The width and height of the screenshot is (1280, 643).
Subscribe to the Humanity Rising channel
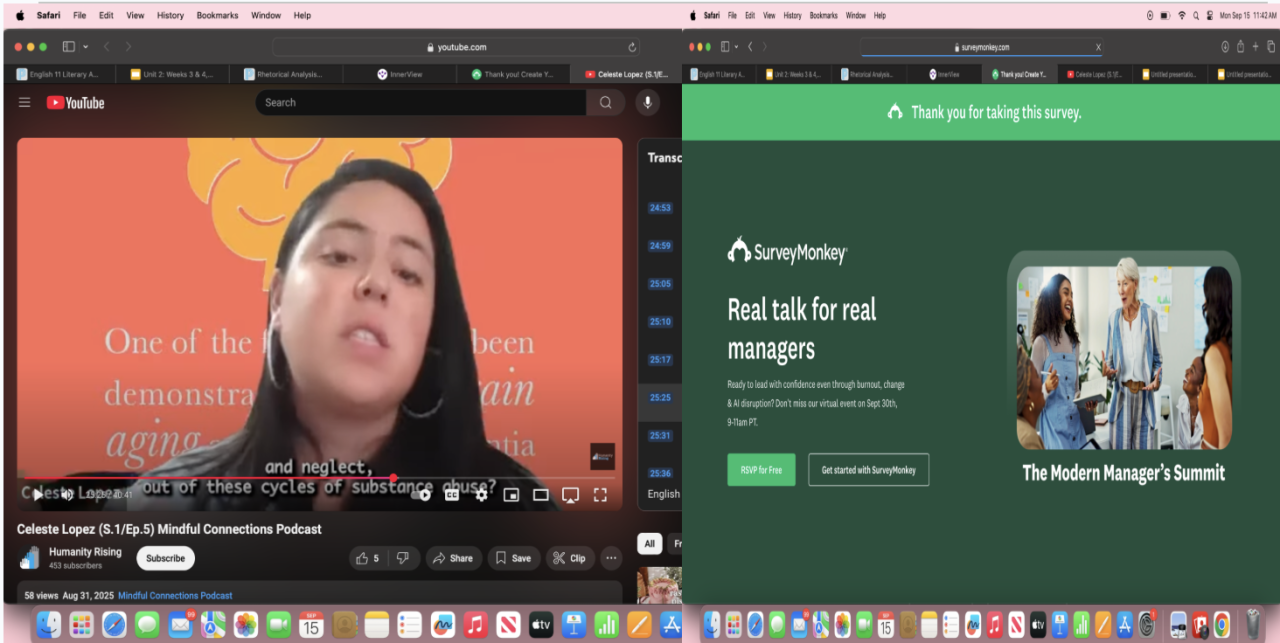(x=165, y=558)
